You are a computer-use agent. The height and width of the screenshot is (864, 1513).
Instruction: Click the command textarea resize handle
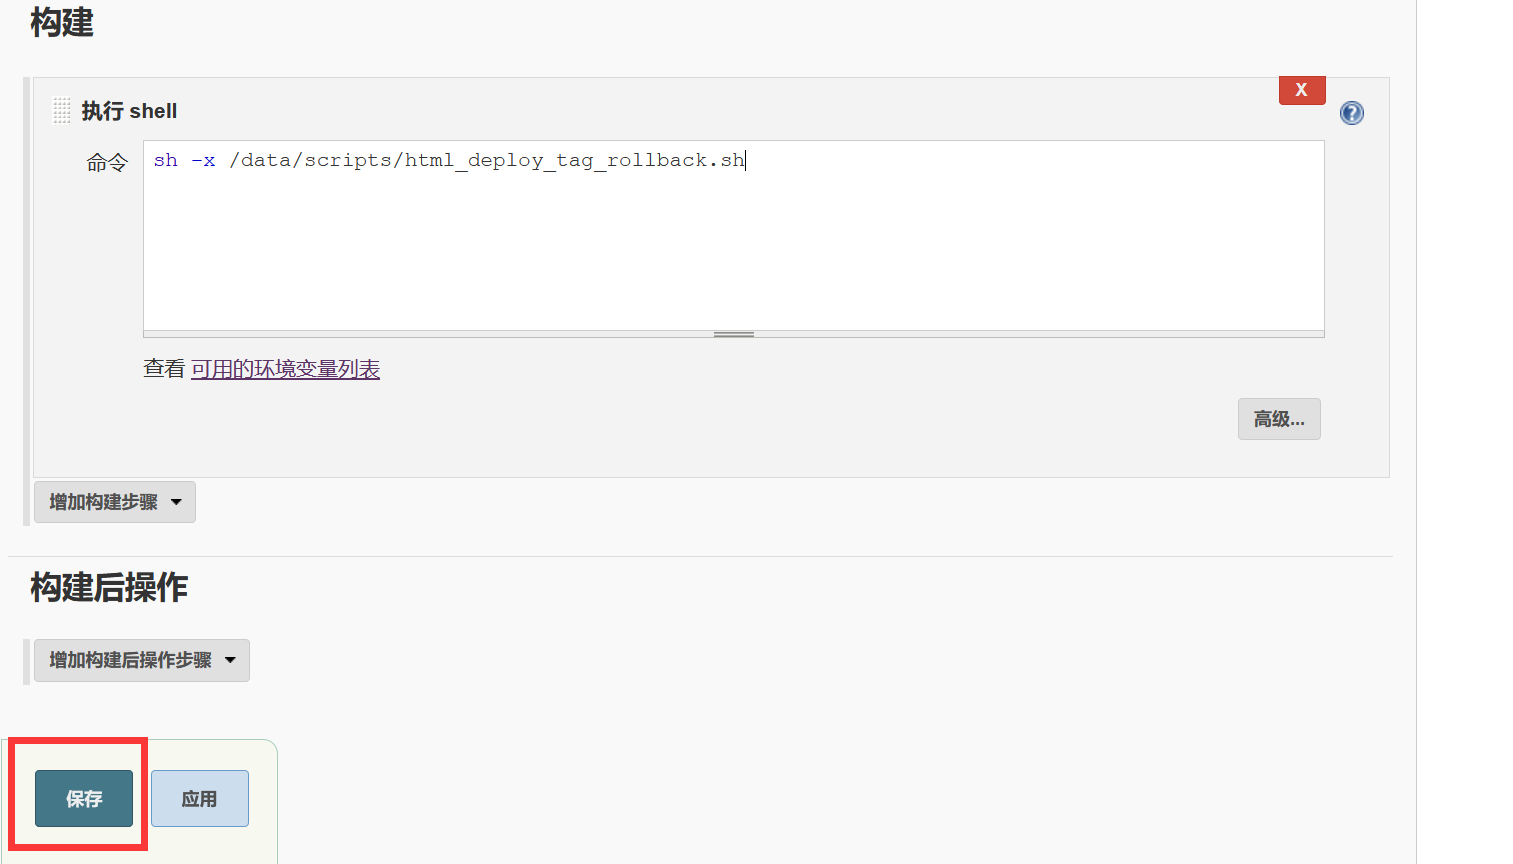click(x=734, y=334)
